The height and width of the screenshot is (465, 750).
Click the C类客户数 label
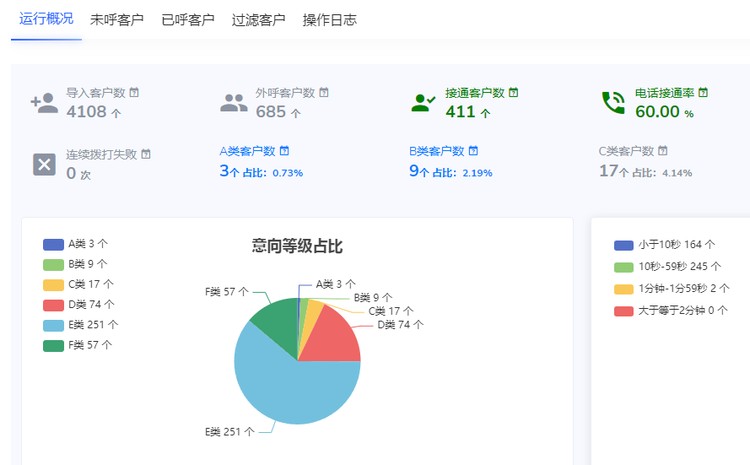tap(626, 151)
